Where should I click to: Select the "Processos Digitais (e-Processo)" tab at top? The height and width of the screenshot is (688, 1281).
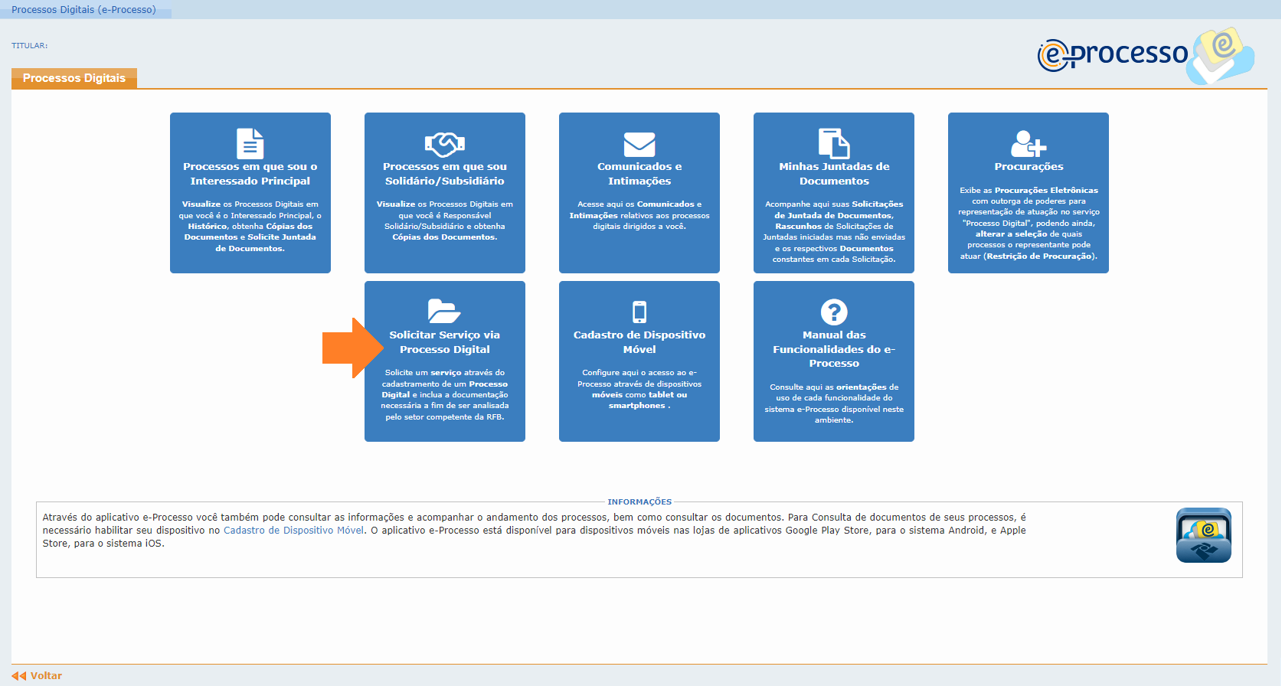point(85,9)
